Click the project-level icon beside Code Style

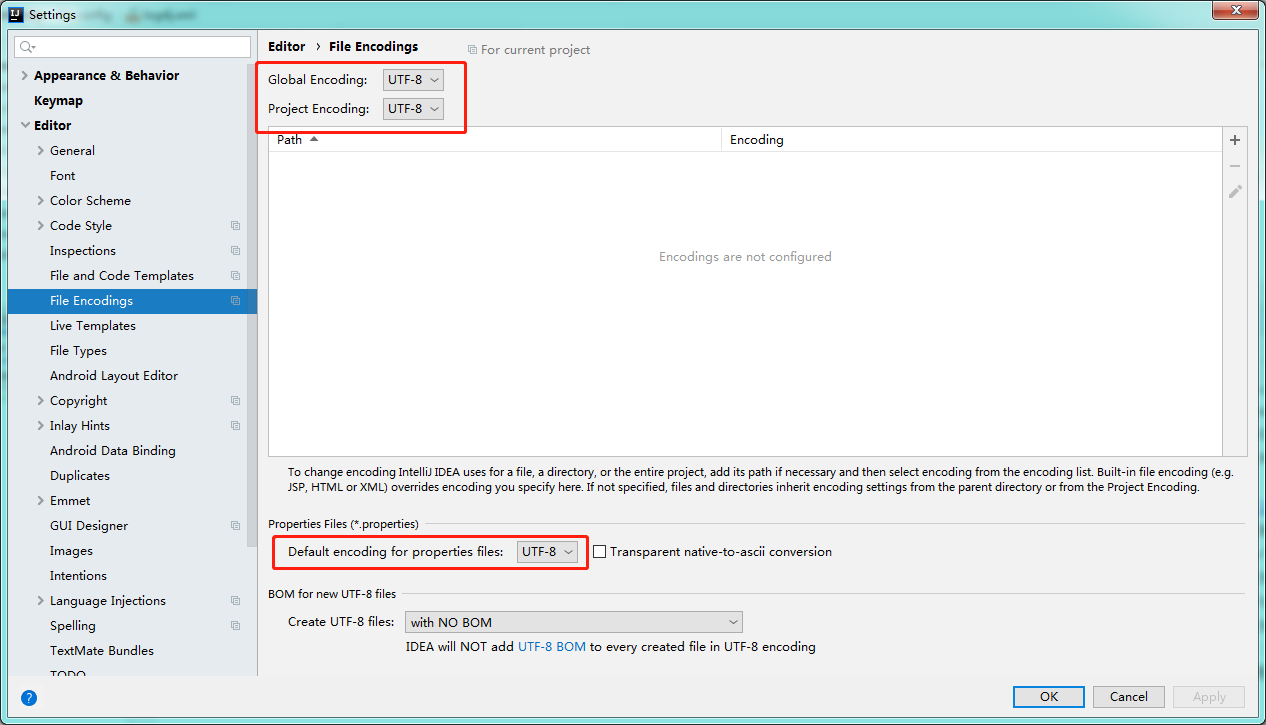[x=235, y=226]
